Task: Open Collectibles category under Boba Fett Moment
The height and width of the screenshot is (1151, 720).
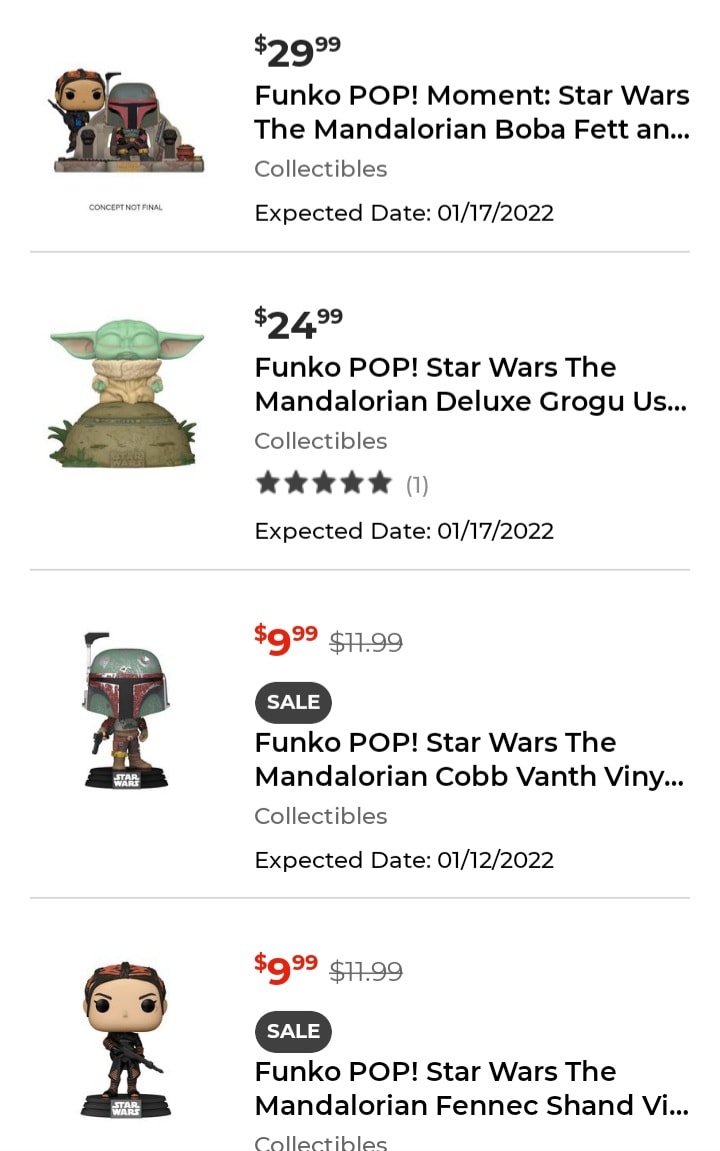Action: (x=320, y=169)
